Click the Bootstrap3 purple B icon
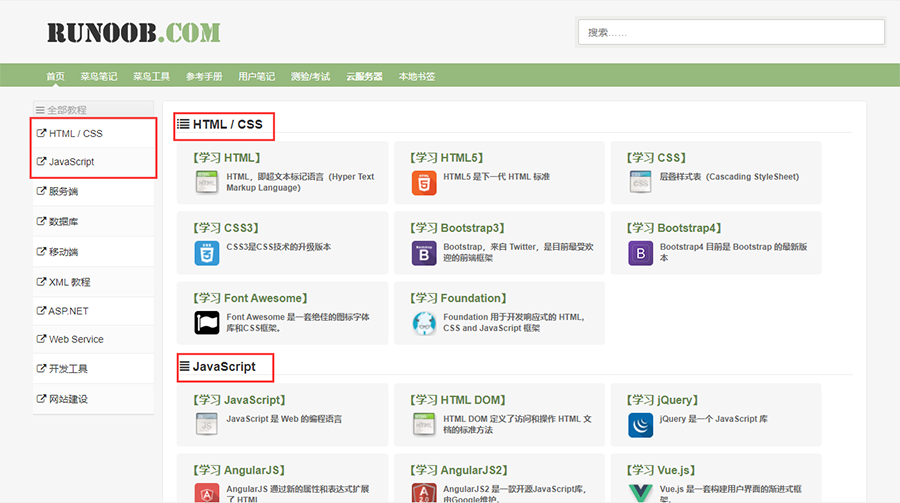Screen dimensions: 900x503 [x=424, y=253]
